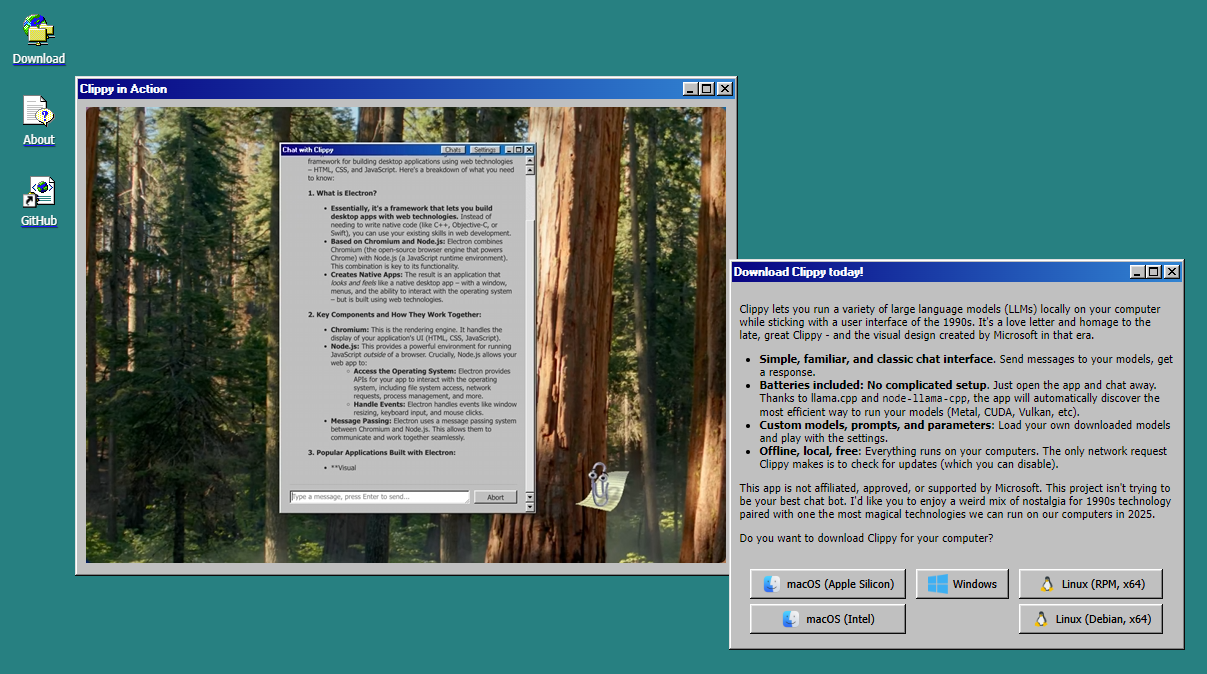The height and width of the screenshot is (674, 1207).
Task: Click 'Custom models, prompts, and parameters' text
Action: pyautogui.click(x=874, y=425)
